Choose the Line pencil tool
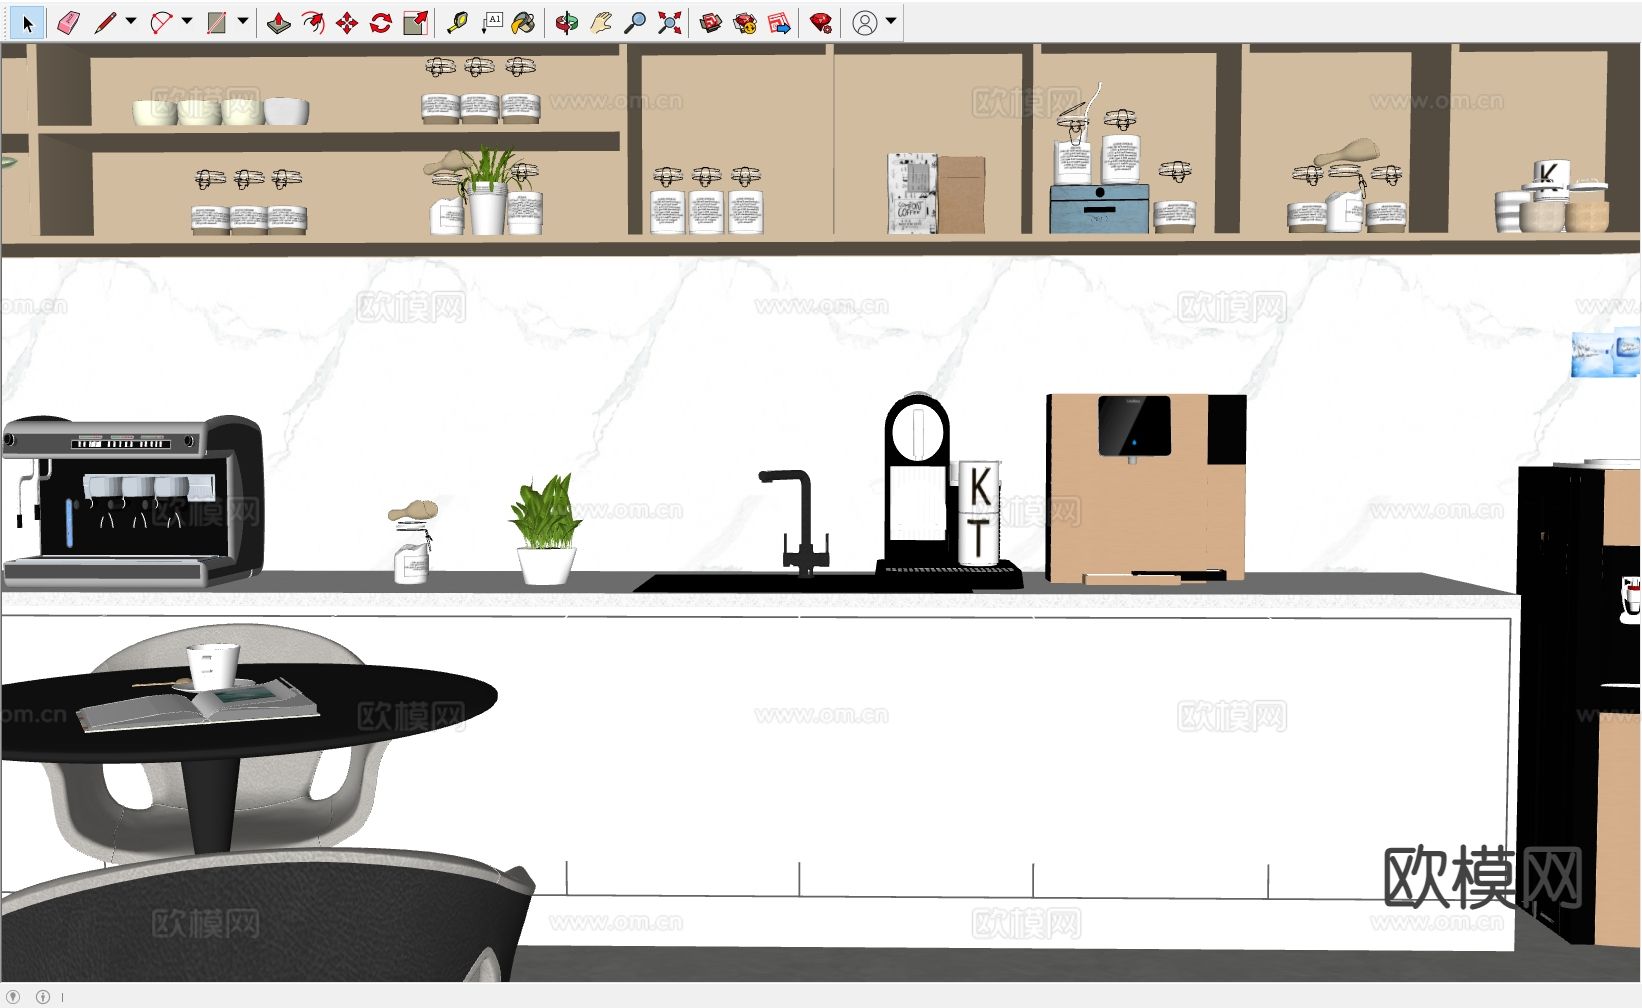The image size is (1642, 1008). pos(105,22)
